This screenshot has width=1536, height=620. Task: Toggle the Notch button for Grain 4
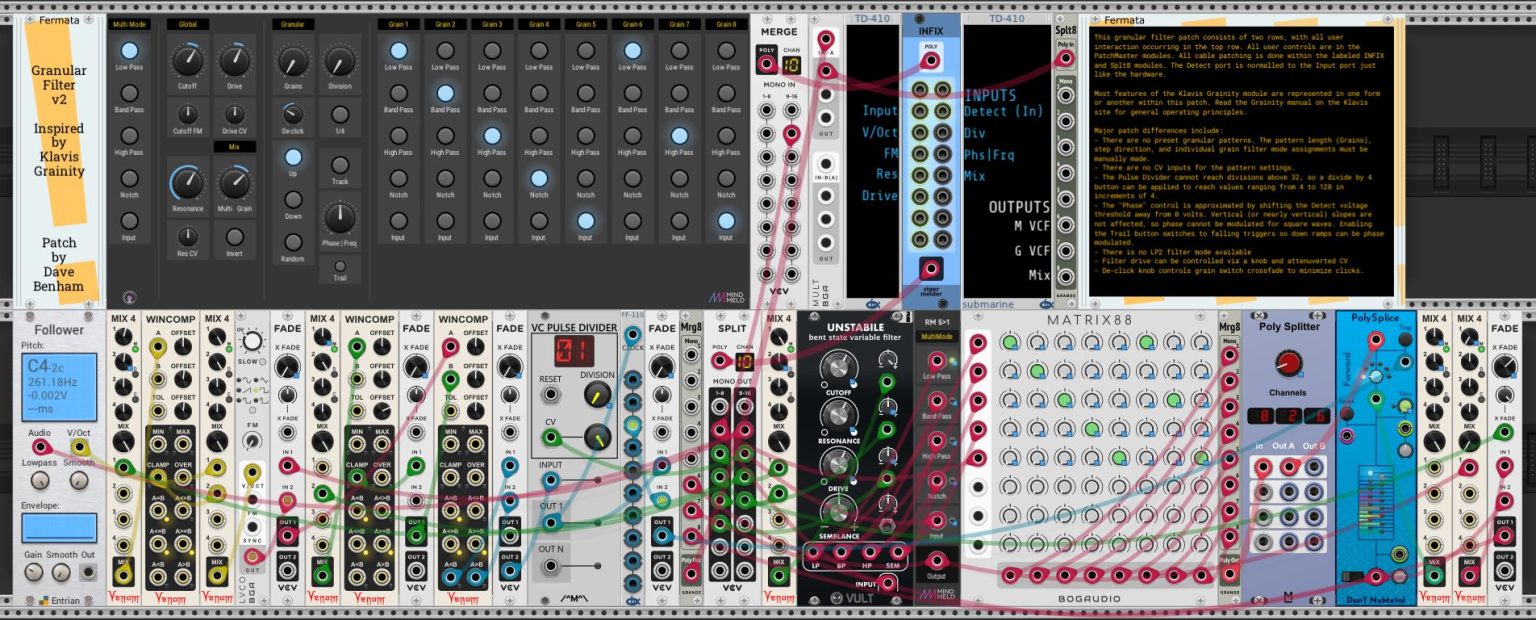[x=539, y=178]
